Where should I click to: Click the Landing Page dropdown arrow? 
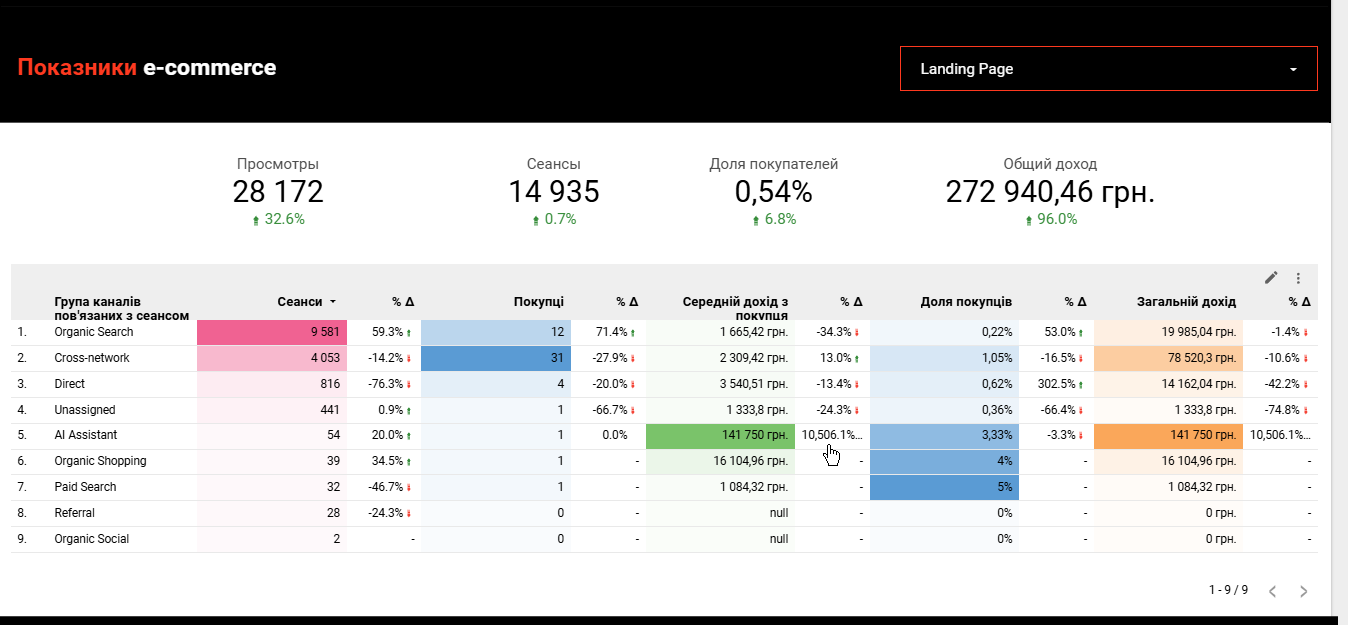pos(1293,70)
